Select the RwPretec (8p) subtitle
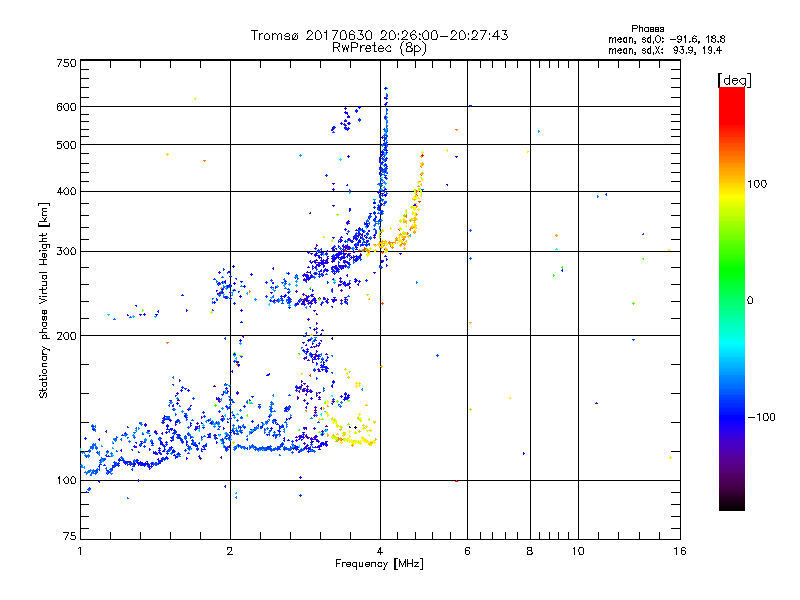Viewport: 800px width, 600px height. (x=379, y=47)
